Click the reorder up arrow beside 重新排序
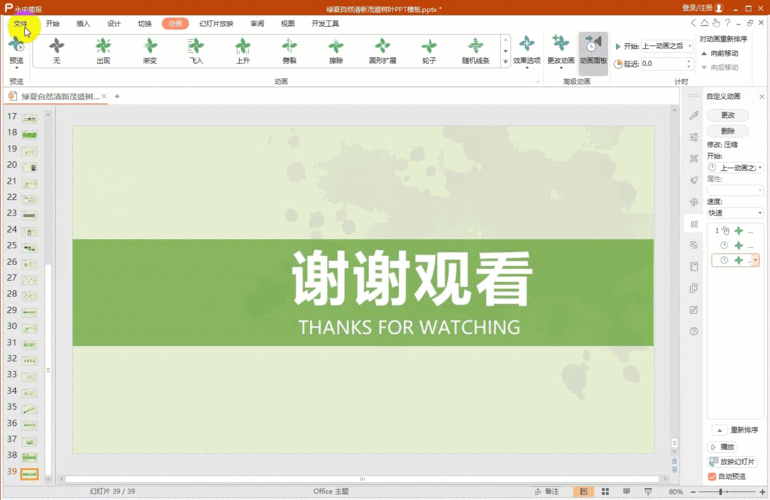Screen dimensions: 770x500 coord(719,430)
